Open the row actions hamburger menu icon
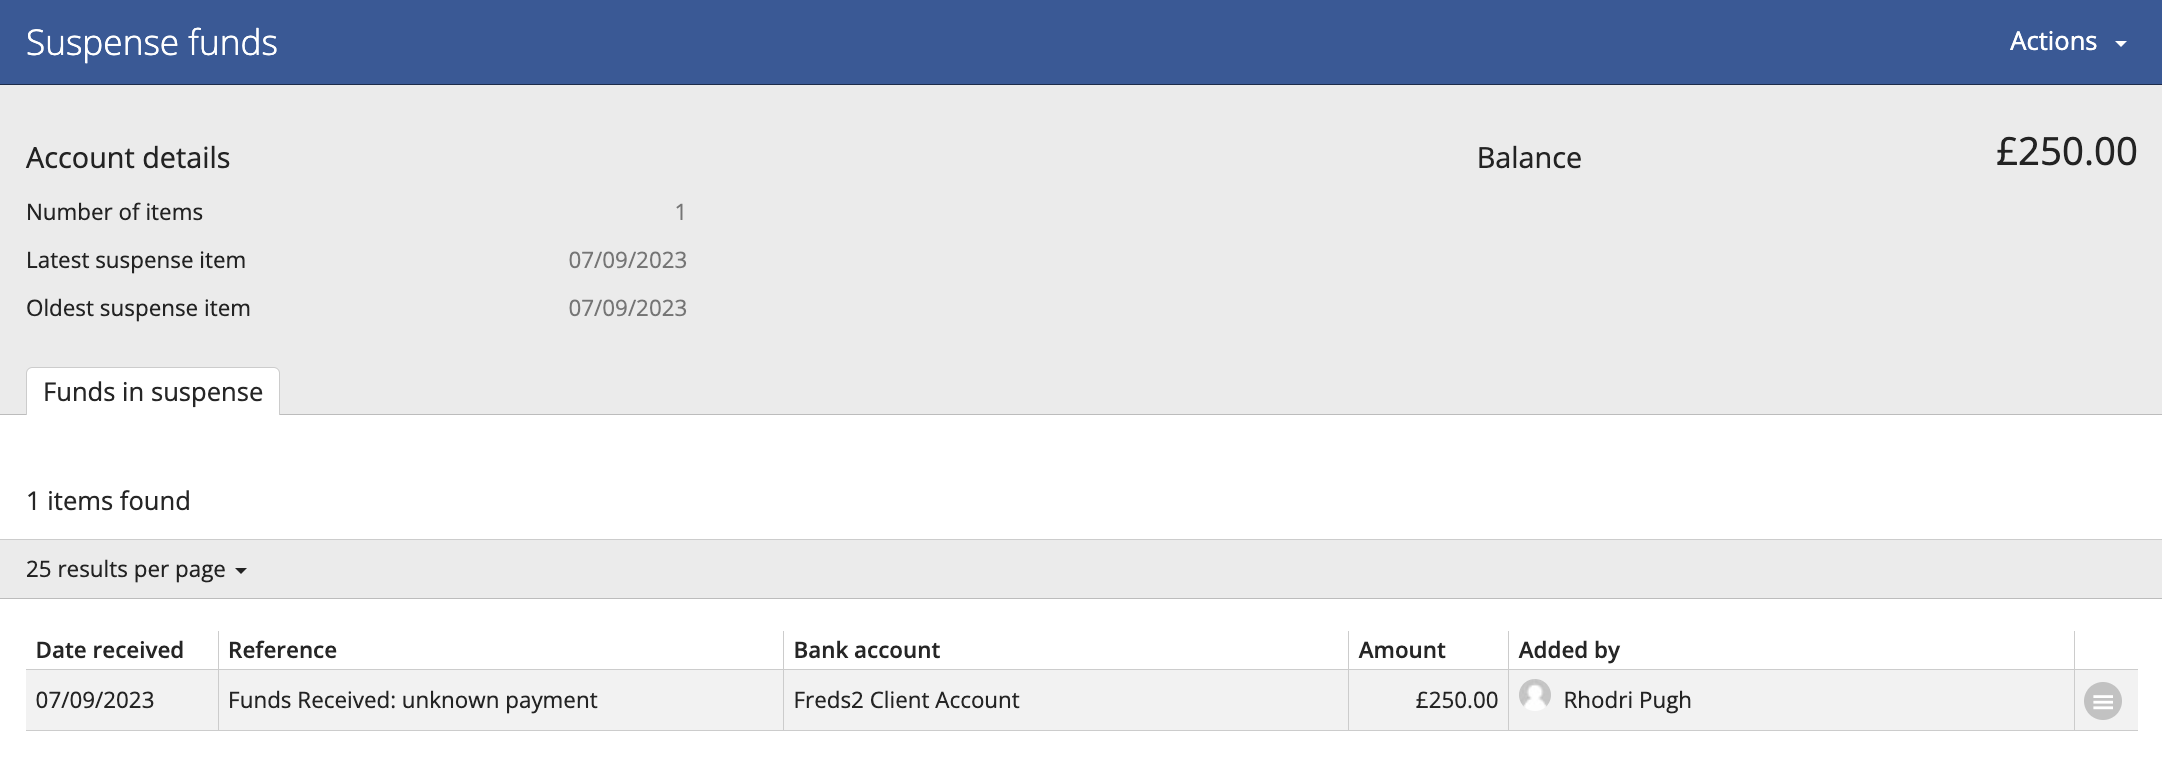 pos(2102,701)
